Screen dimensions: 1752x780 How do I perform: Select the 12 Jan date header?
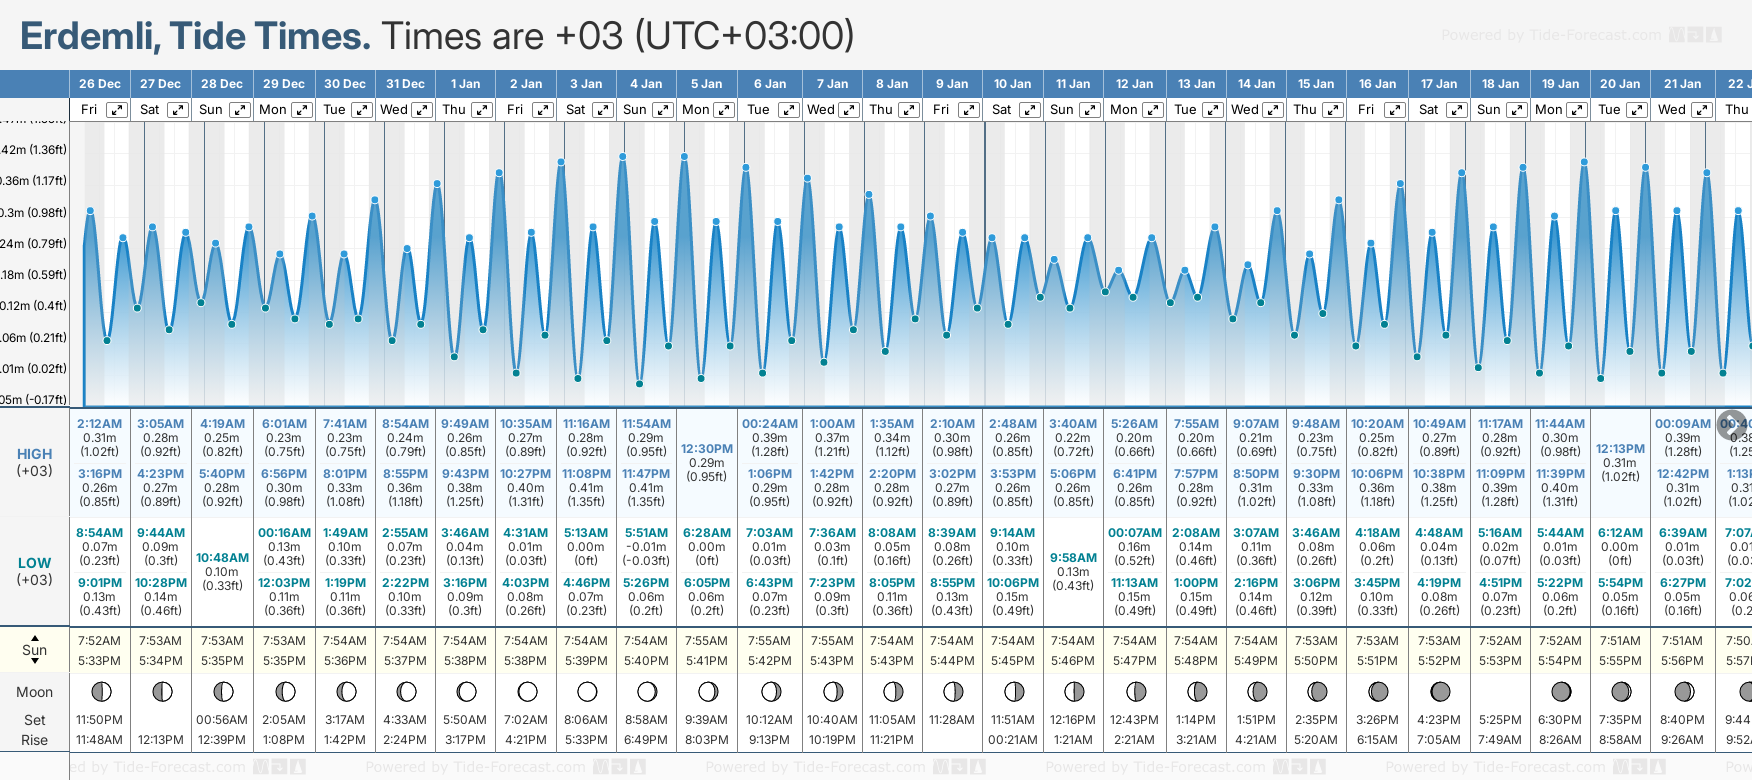1134,84
